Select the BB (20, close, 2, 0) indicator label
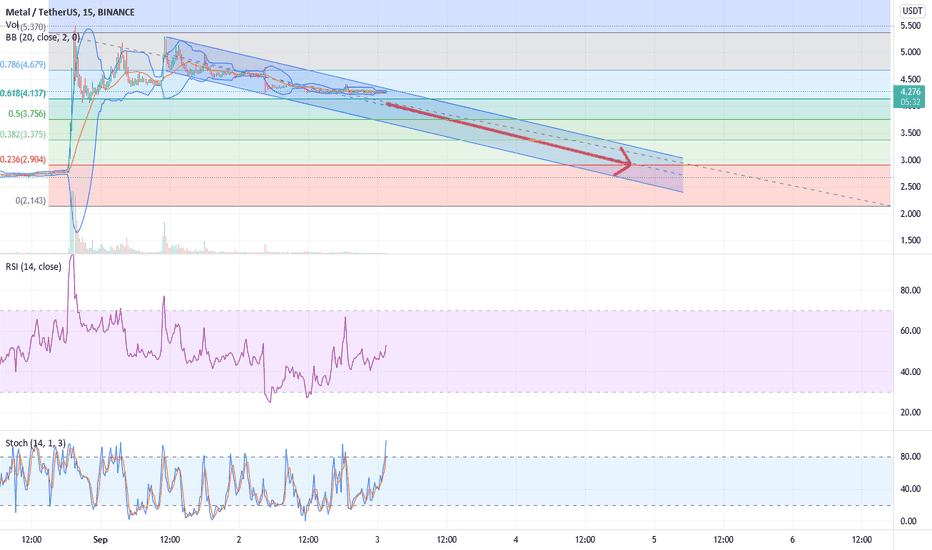Screen dimensions: 932x550 click(x=42, y=37)
